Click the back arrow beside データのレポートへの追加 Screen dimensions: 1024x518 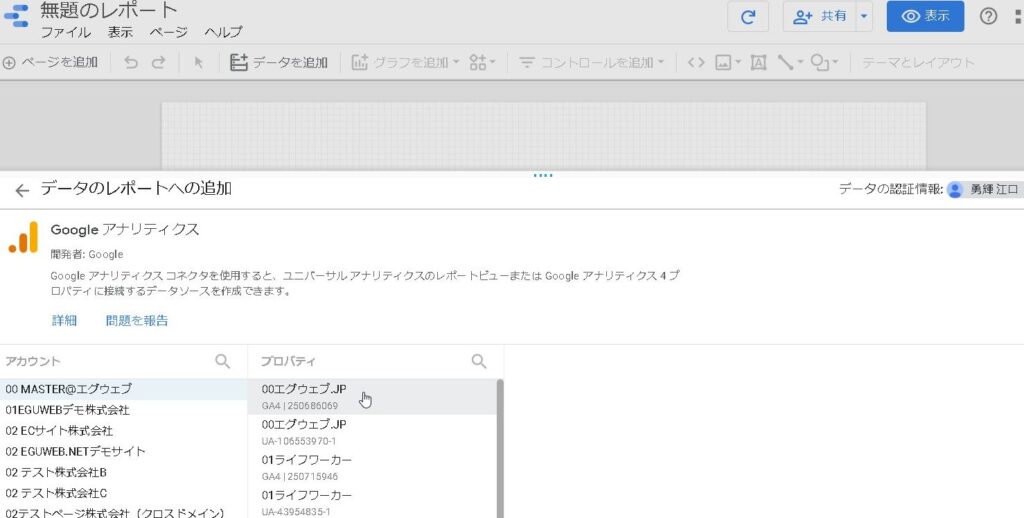coord(22,190)
